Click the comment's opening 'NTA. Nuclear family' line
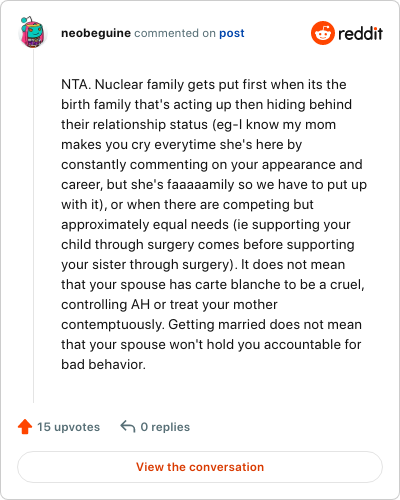This screenshot has width=400, height=500. click(204, 84)
